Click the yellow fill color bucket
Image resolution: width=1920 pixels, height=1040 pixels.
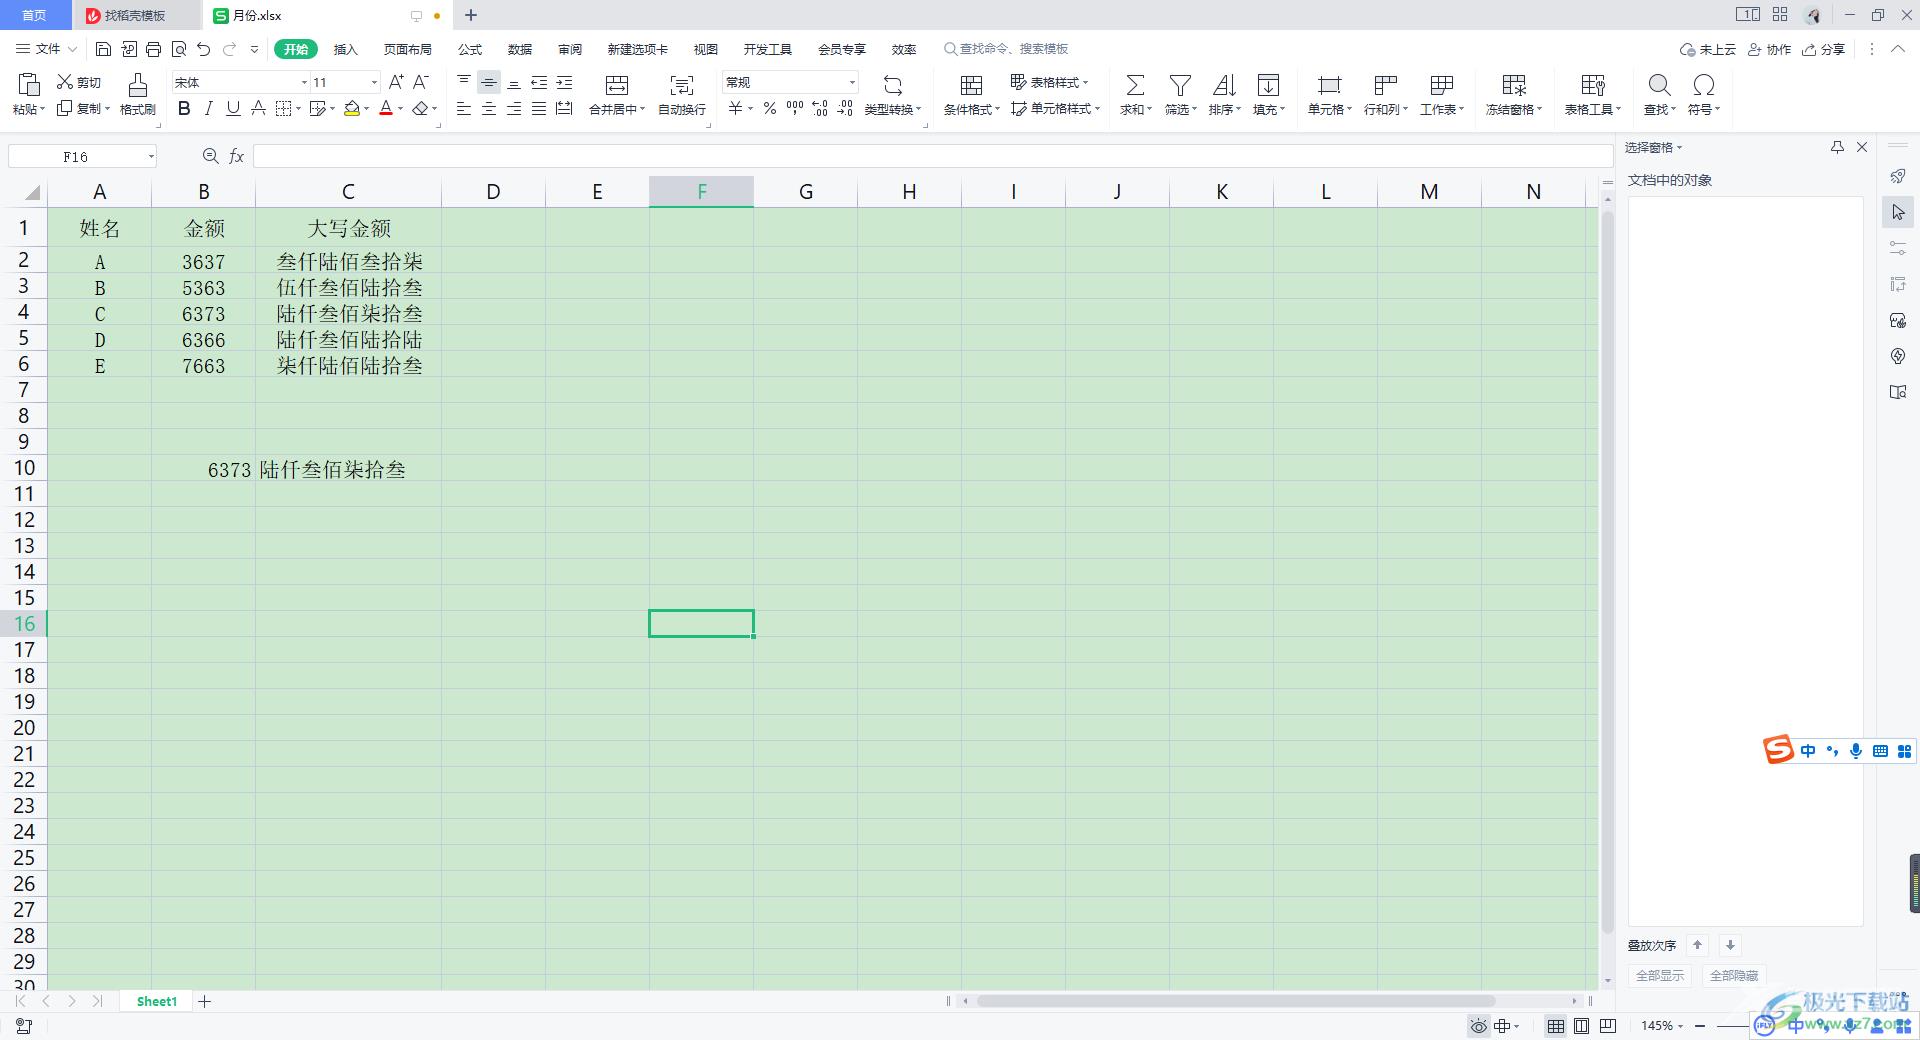coord(352,108)
